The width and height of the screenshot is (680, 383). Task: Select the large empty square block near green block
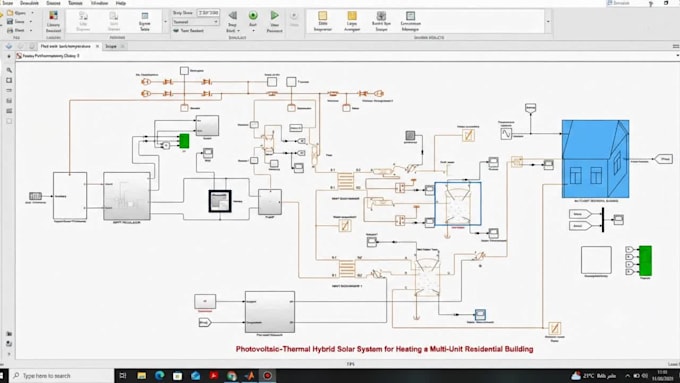point(596,260)
